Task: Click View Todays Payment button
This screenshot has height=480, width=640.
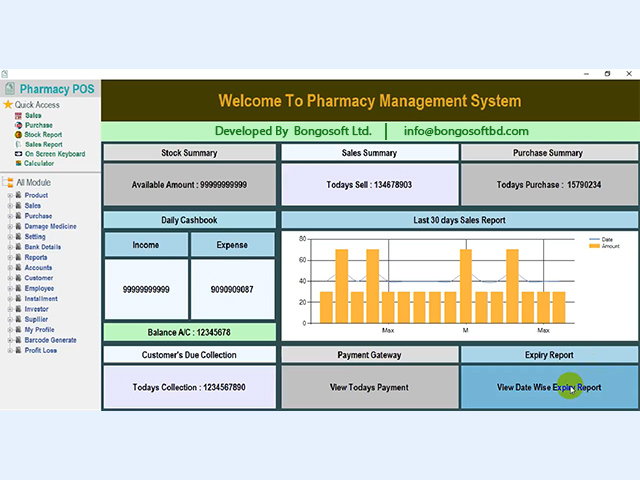Action: 369,387
